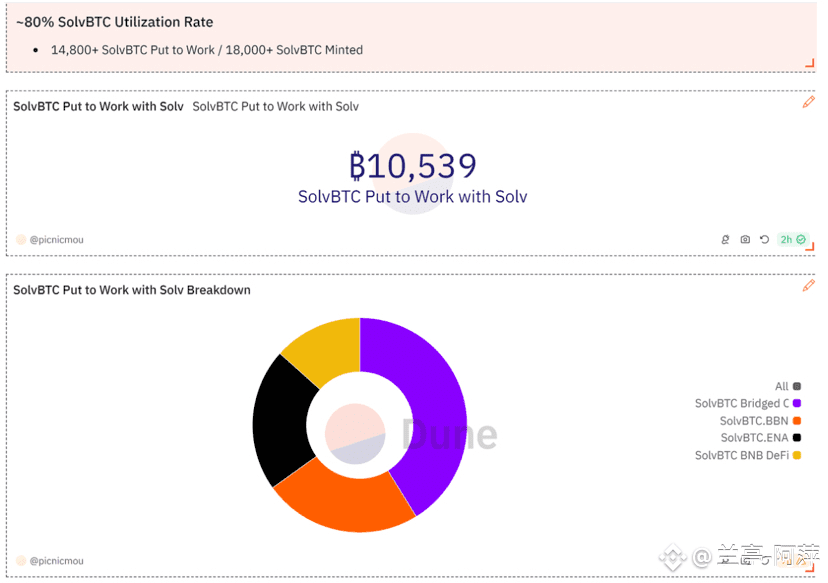Click the plug-shaped API icon on the counter panel
The image size is (828, 583).
(x=726, y=239)
